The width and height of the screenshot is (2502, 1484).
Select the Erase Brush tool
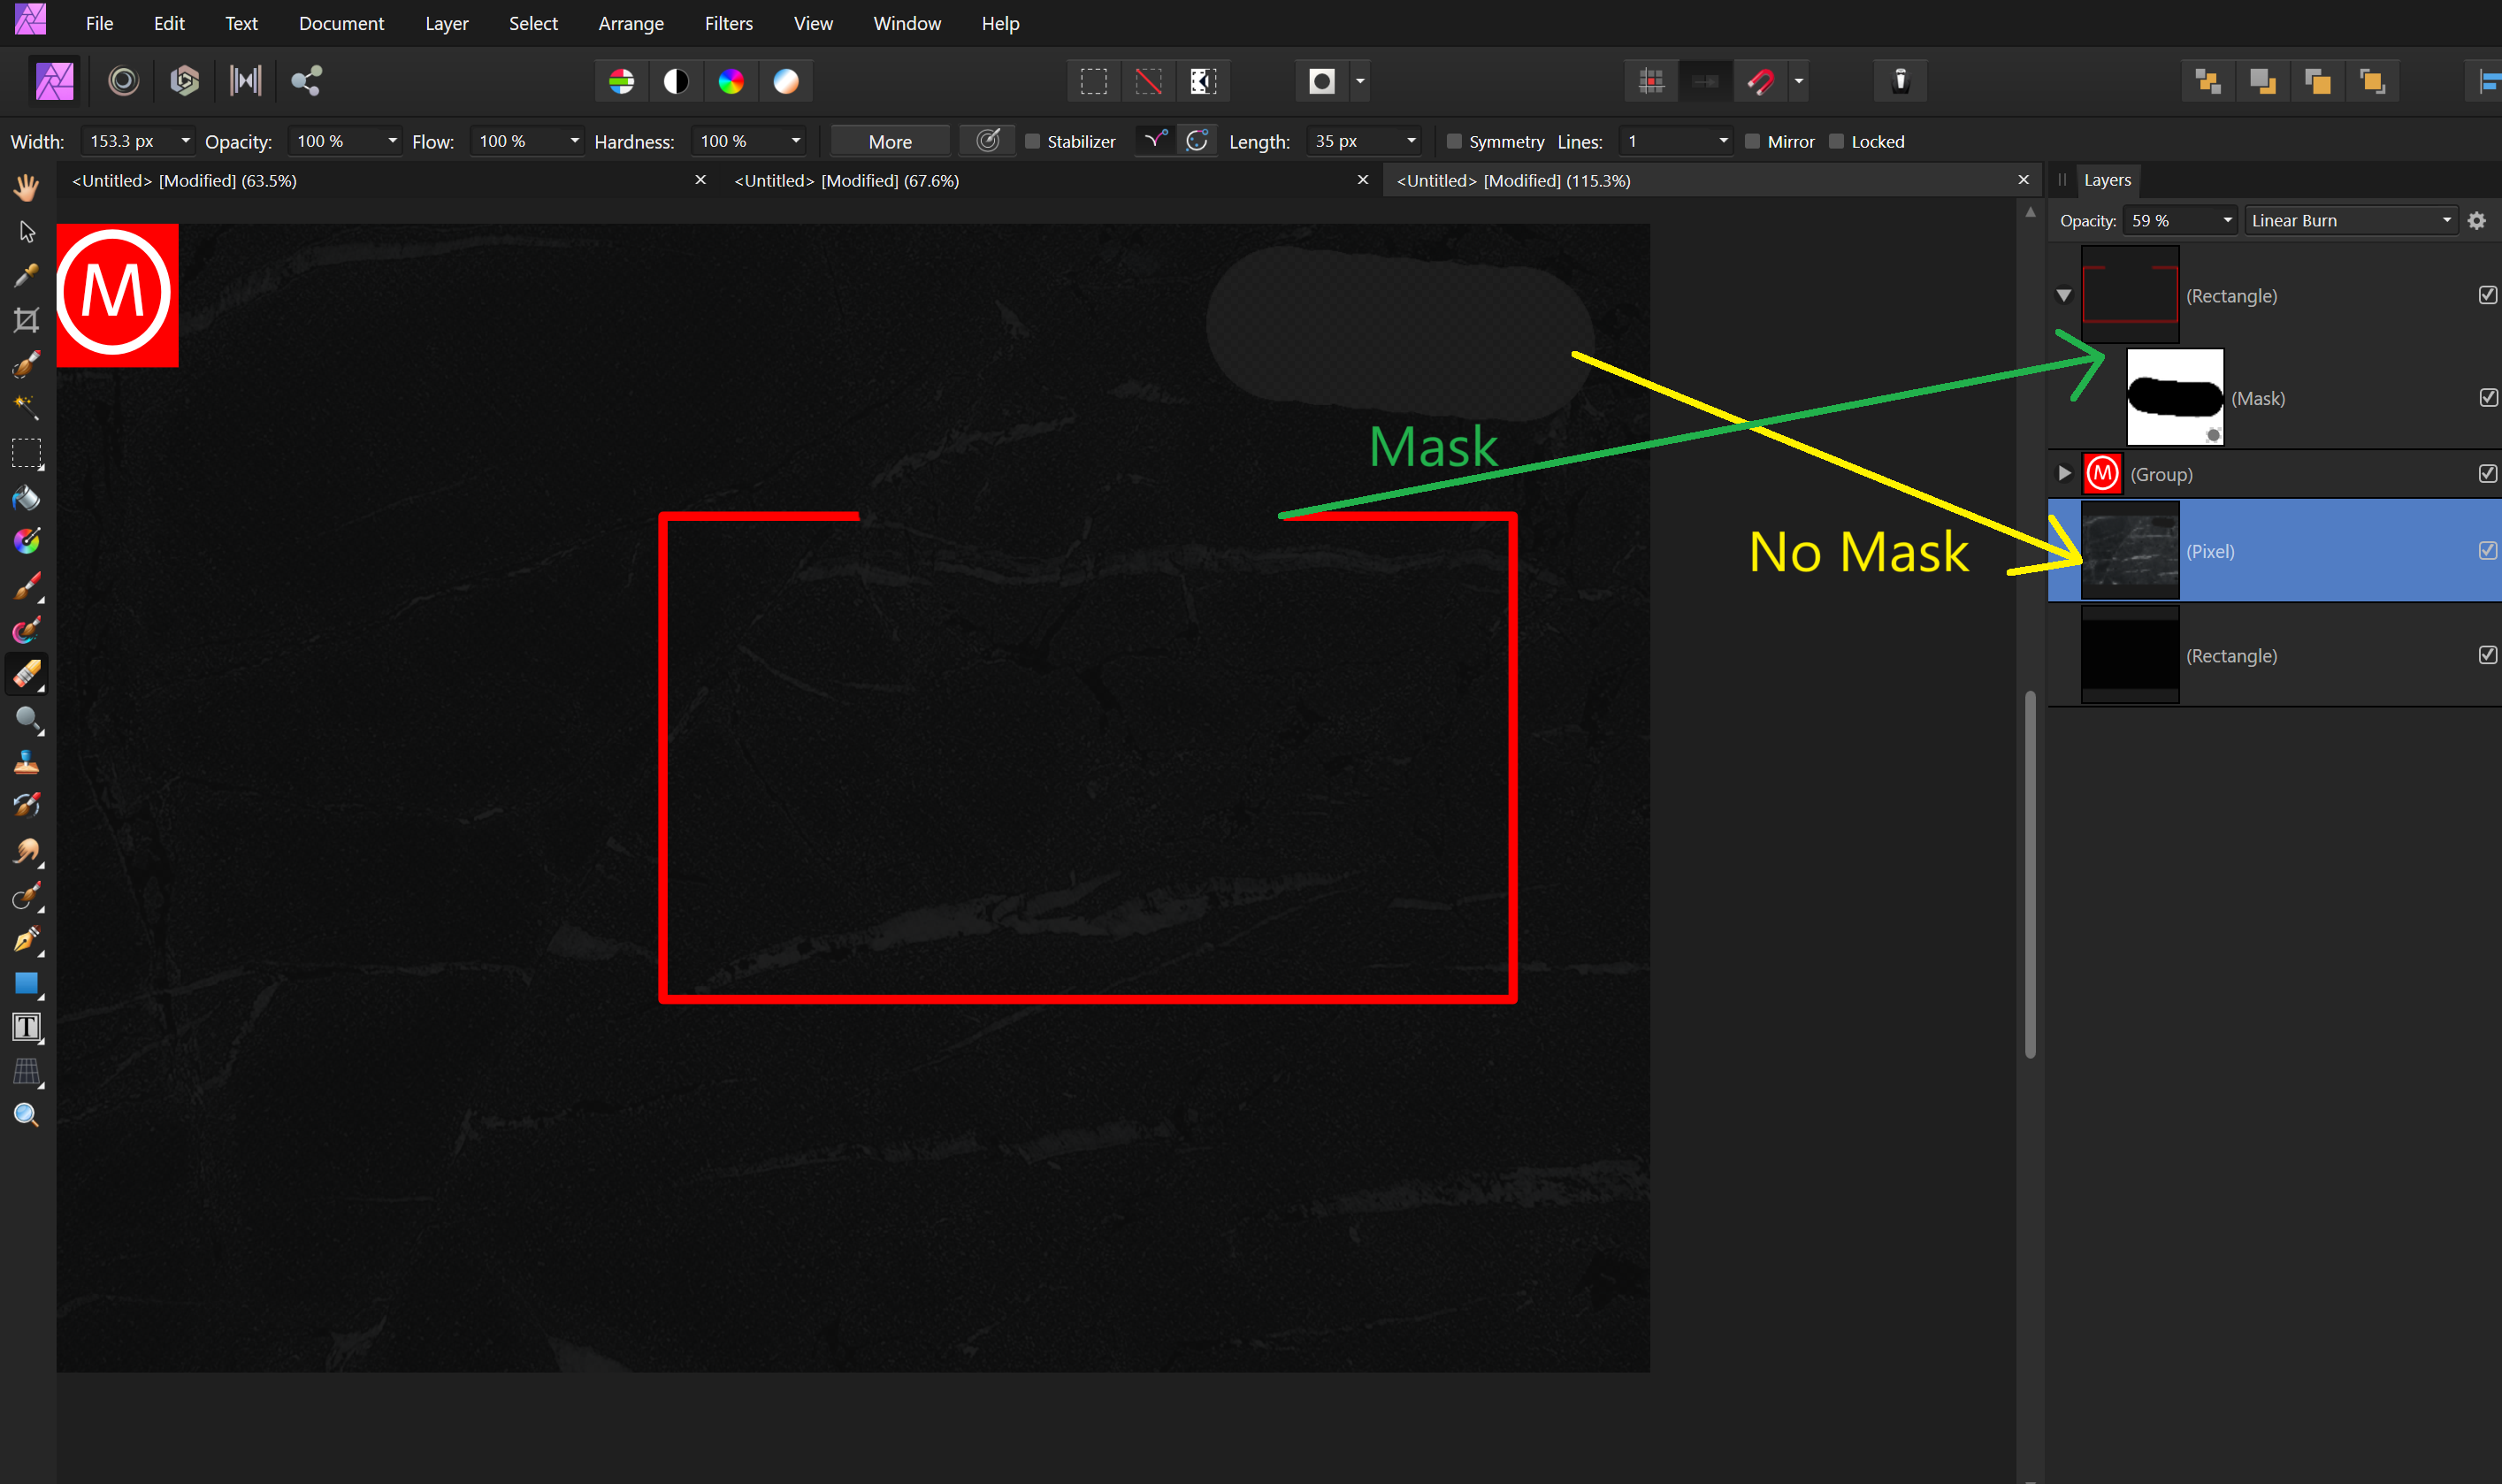click(x=27, y=674)
